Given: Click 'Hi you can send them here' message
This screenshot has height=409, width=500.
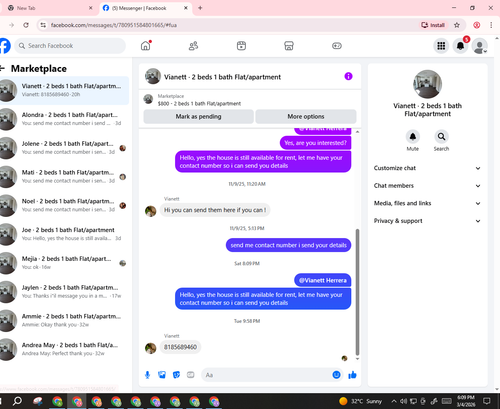Looking at the screenshot, I should click(x=215, y=210).
